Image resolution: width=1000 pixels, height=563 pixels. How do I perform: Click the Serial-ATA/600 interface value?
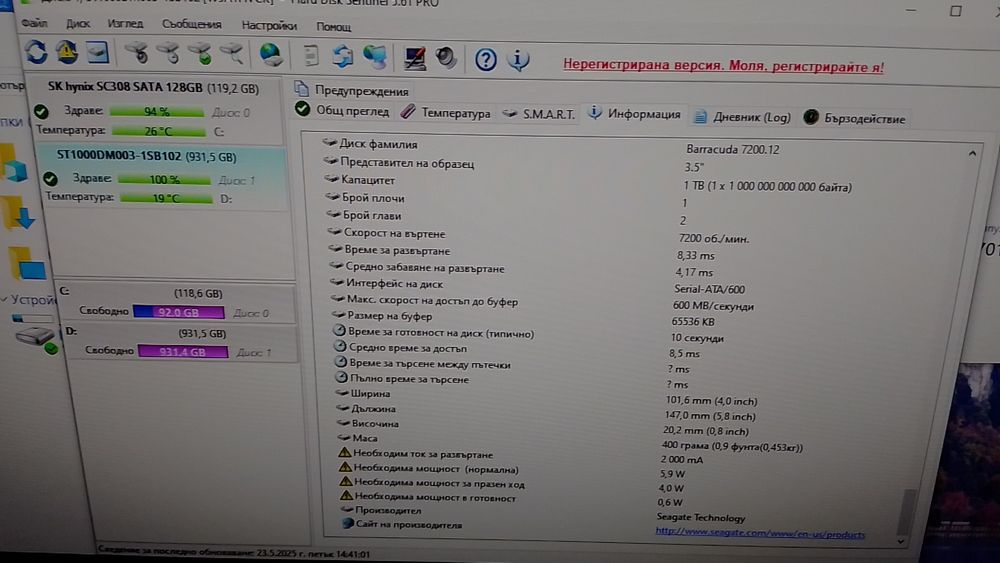pyautogui.click(x=709, y=289)
